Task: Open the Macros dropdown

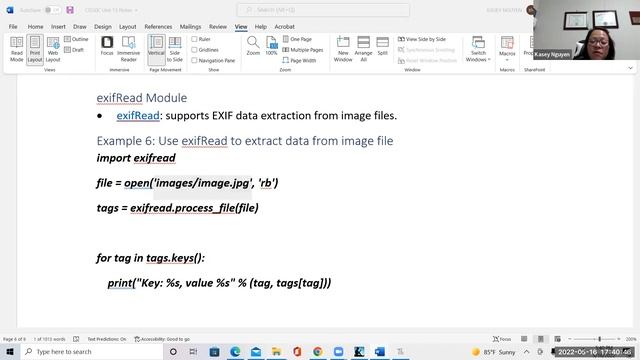Action: [x=507, y=49]
